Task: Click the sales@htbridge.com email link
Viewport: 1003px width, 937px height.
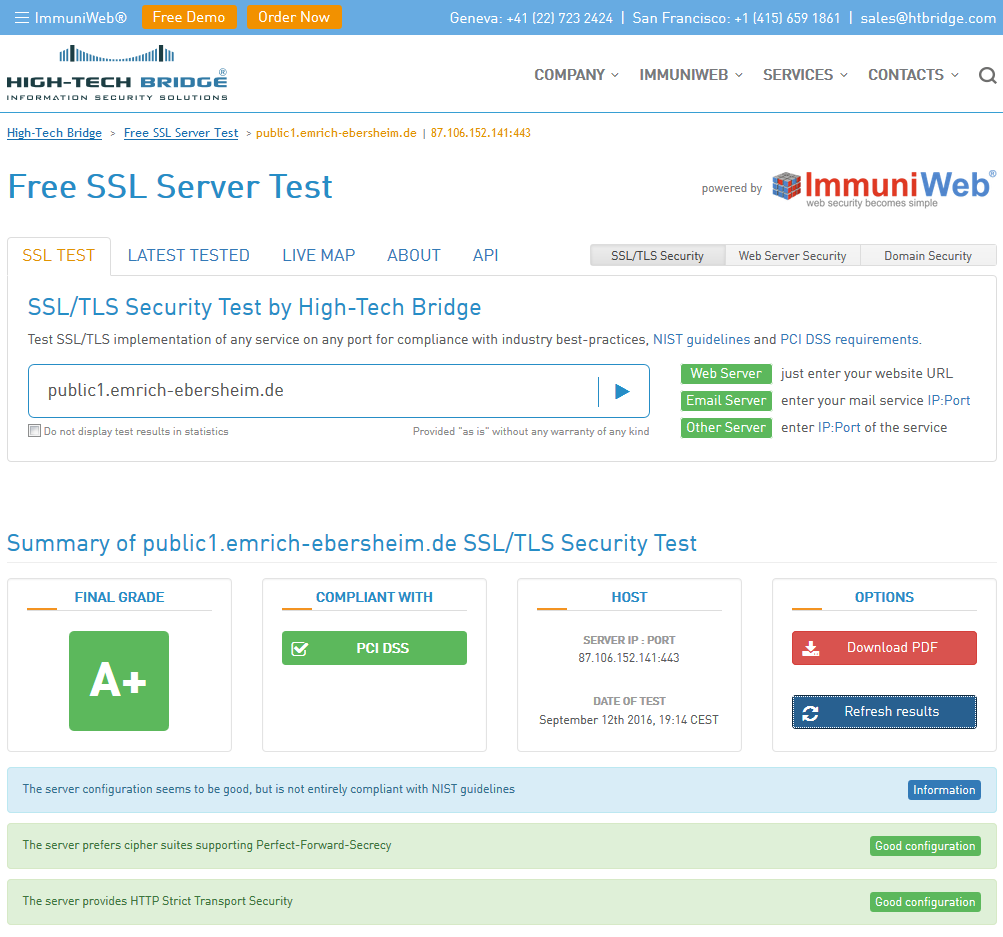Action: click(928, 18)
